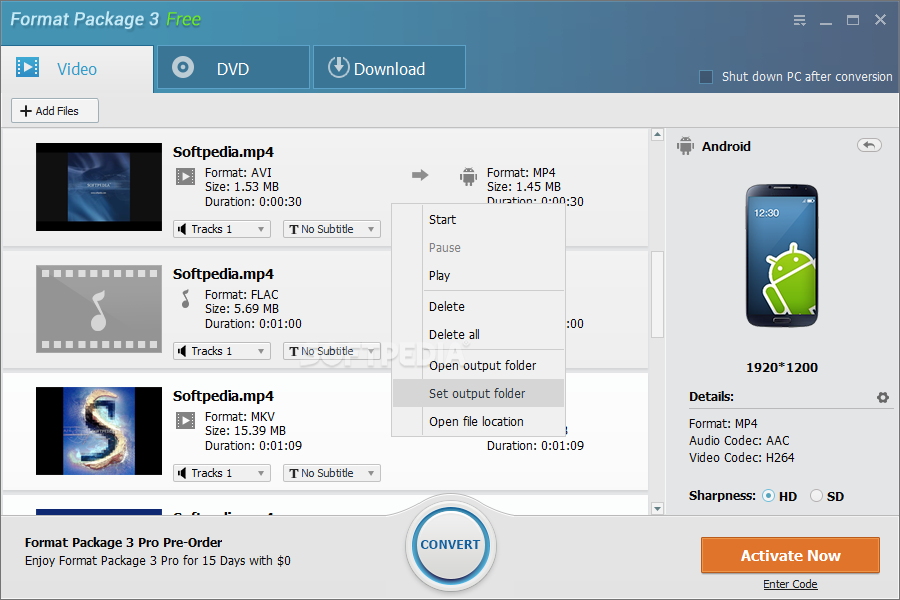Click the scroll up arrow of file list
900x600 pixels.
[658, 135]
